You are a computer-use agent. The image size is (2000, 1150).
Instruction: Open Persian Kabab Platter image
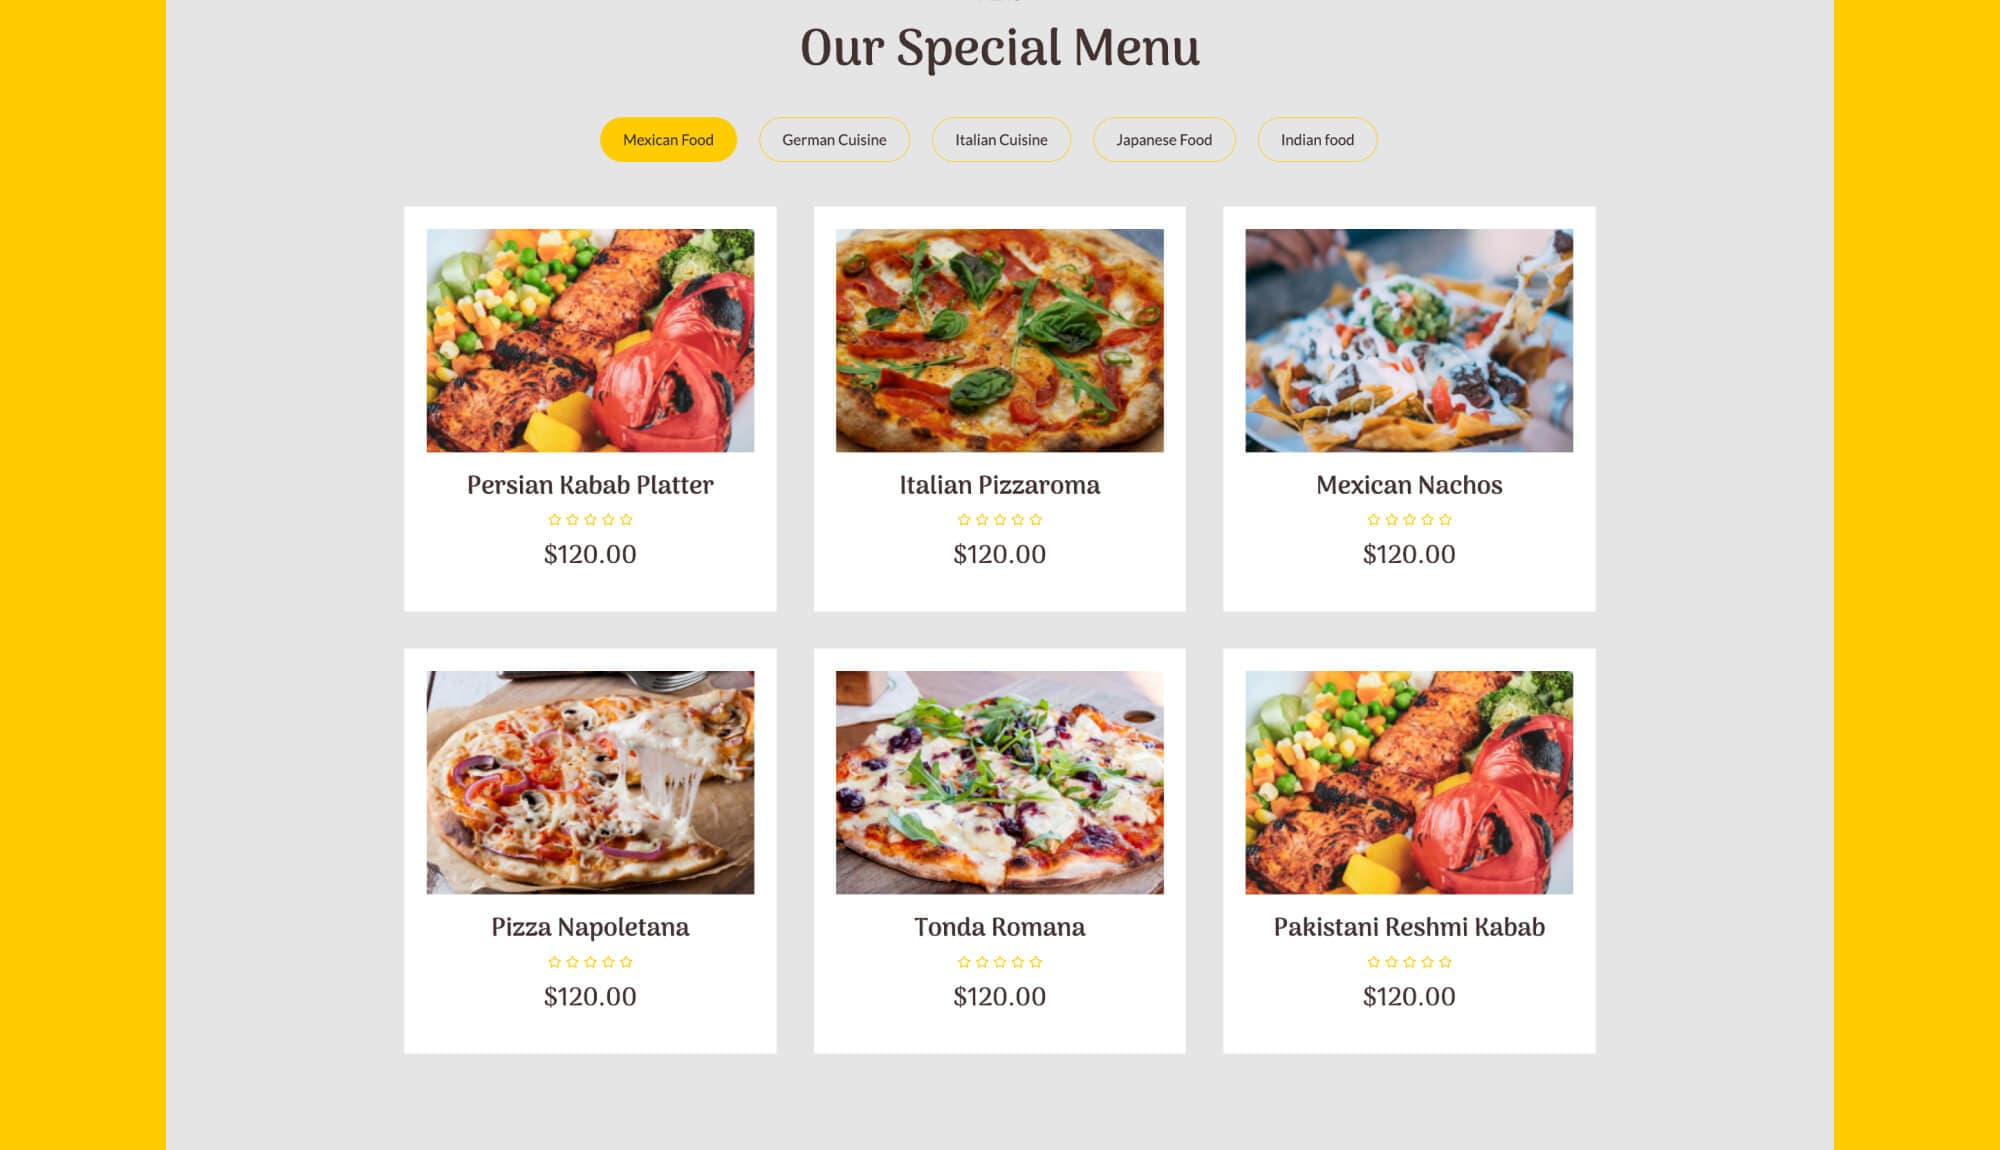pos(590,341)
